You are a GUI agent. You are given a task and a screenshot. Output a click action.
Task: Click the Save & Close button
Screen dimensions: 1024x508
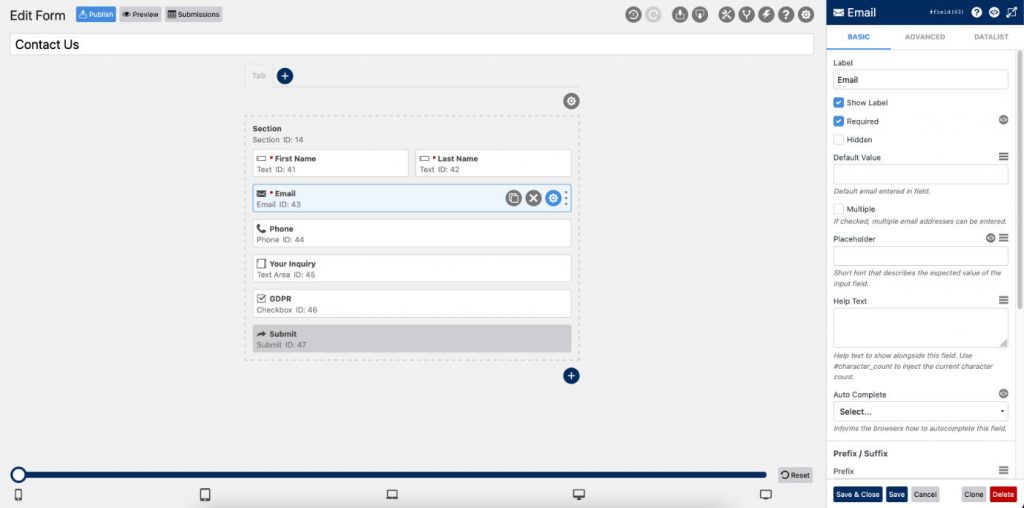point(857,494)
